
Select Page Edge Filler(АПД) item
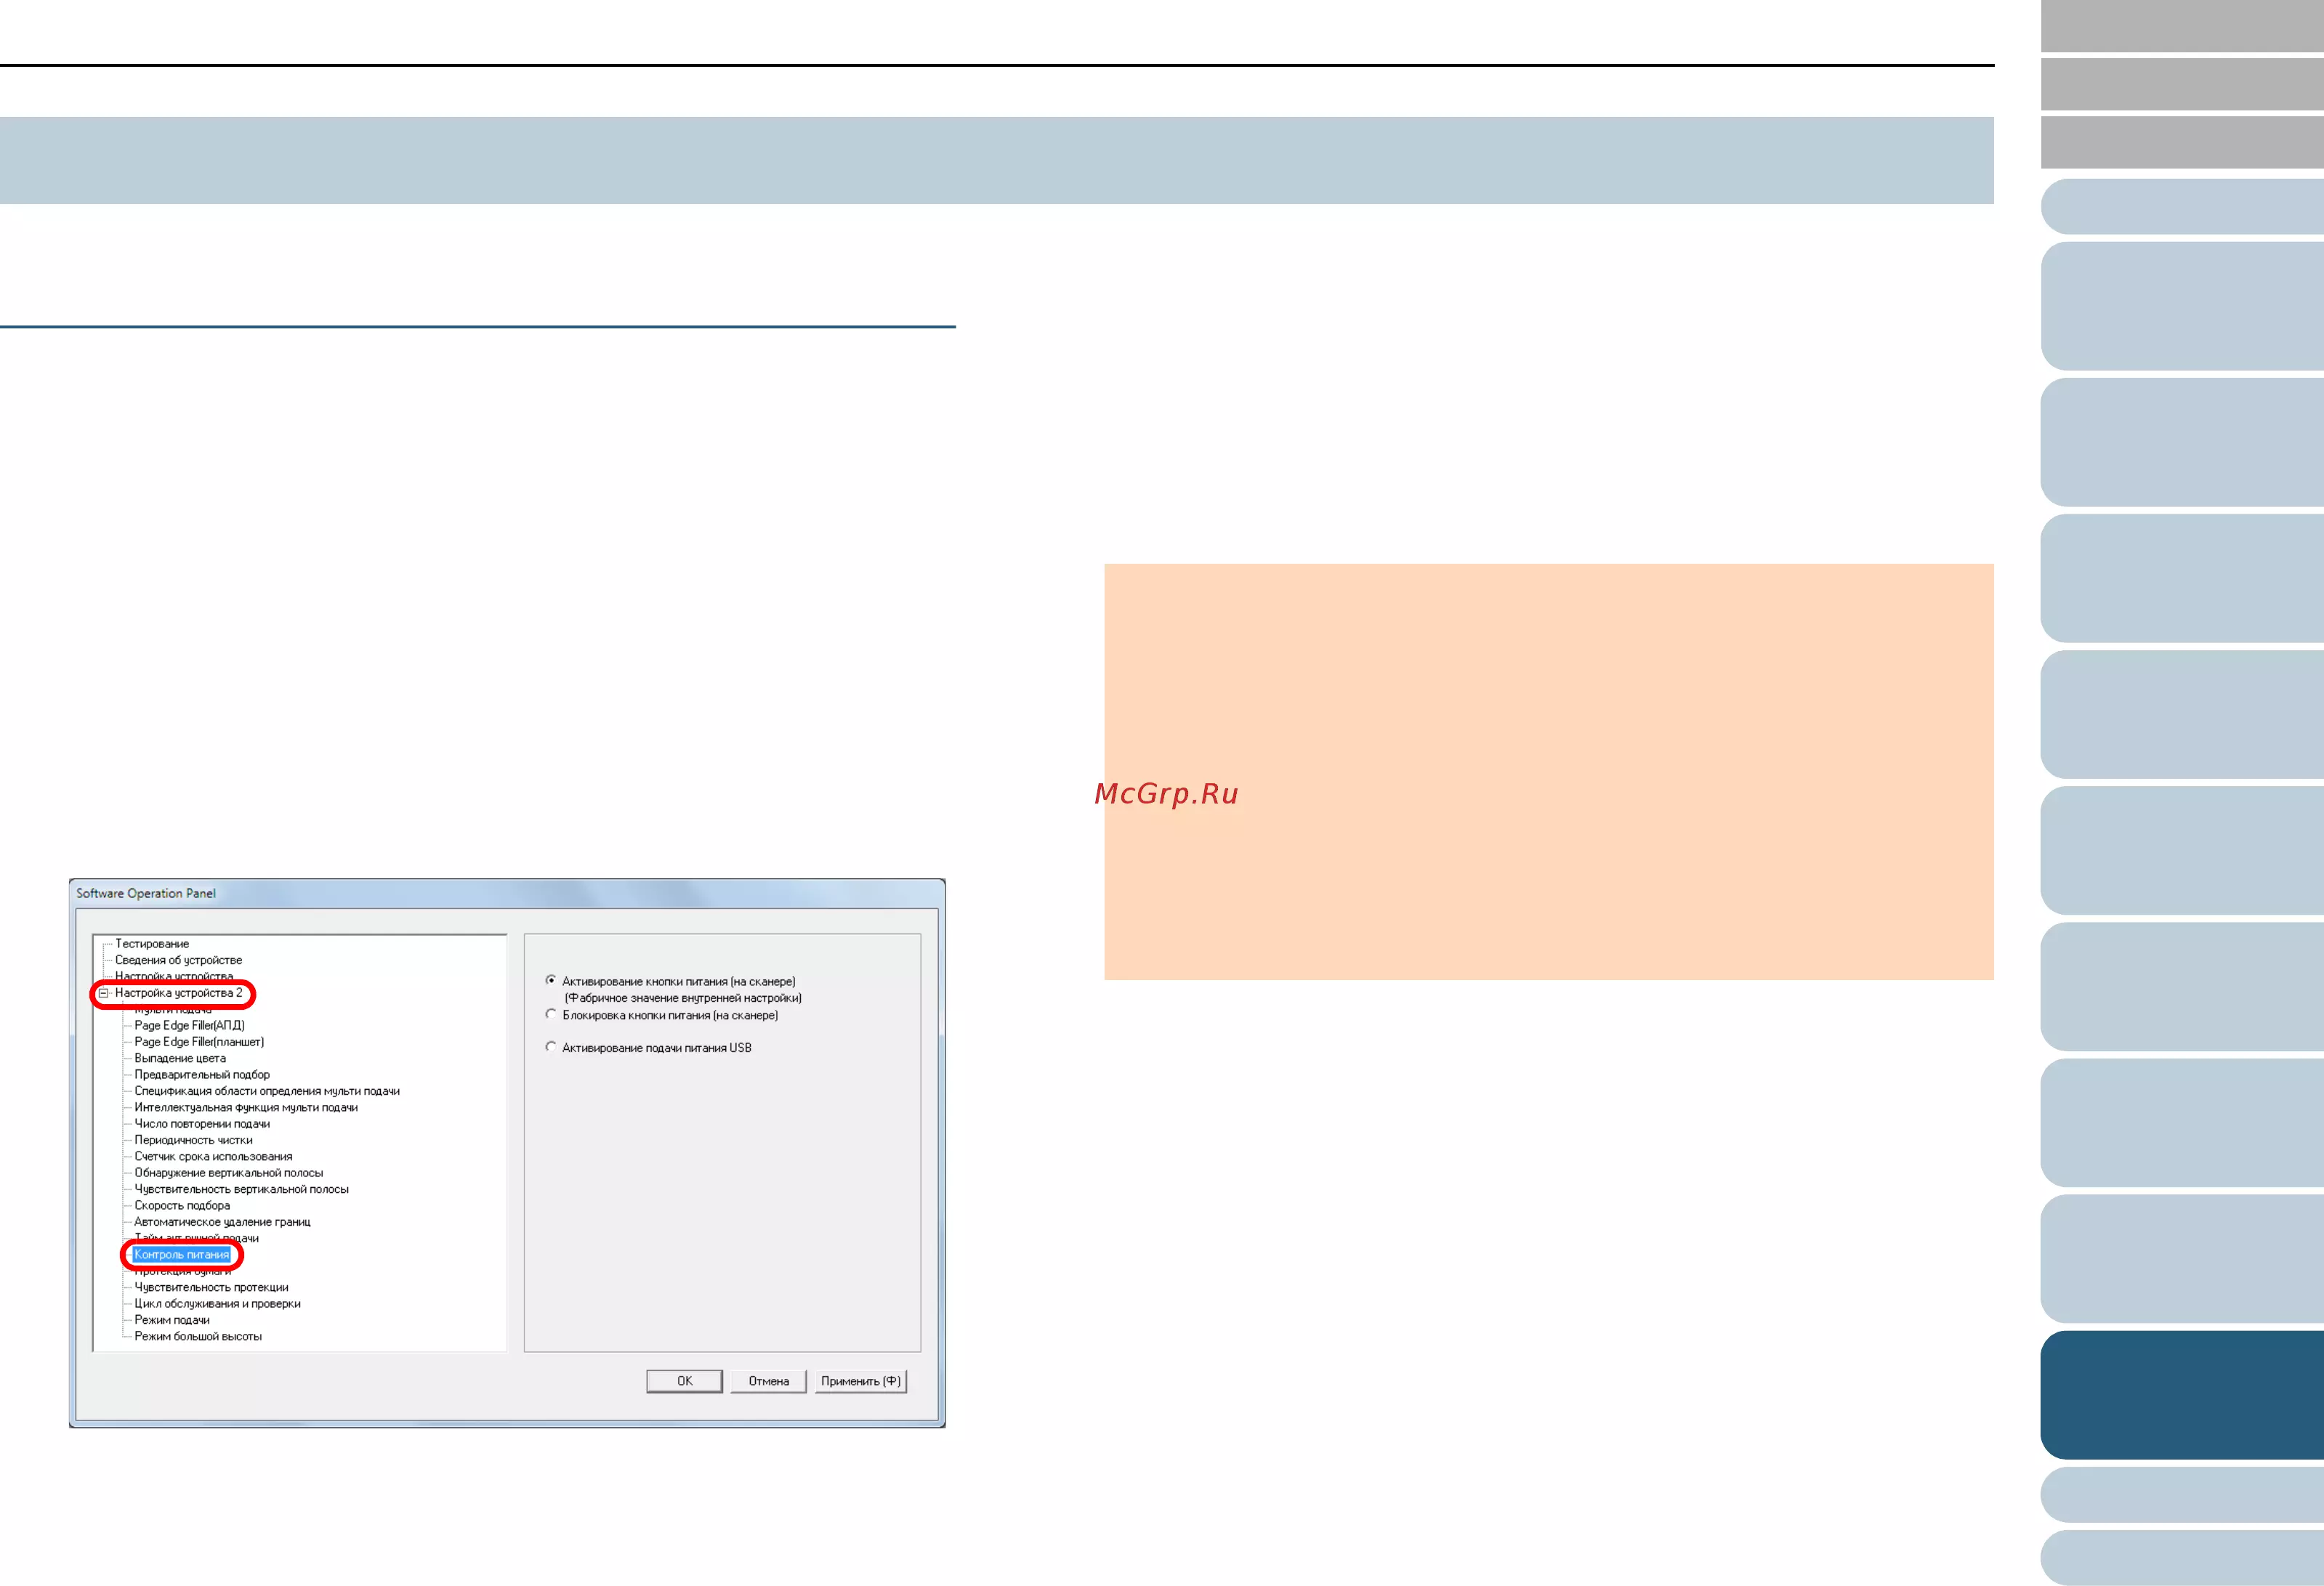click(189, 1025)
